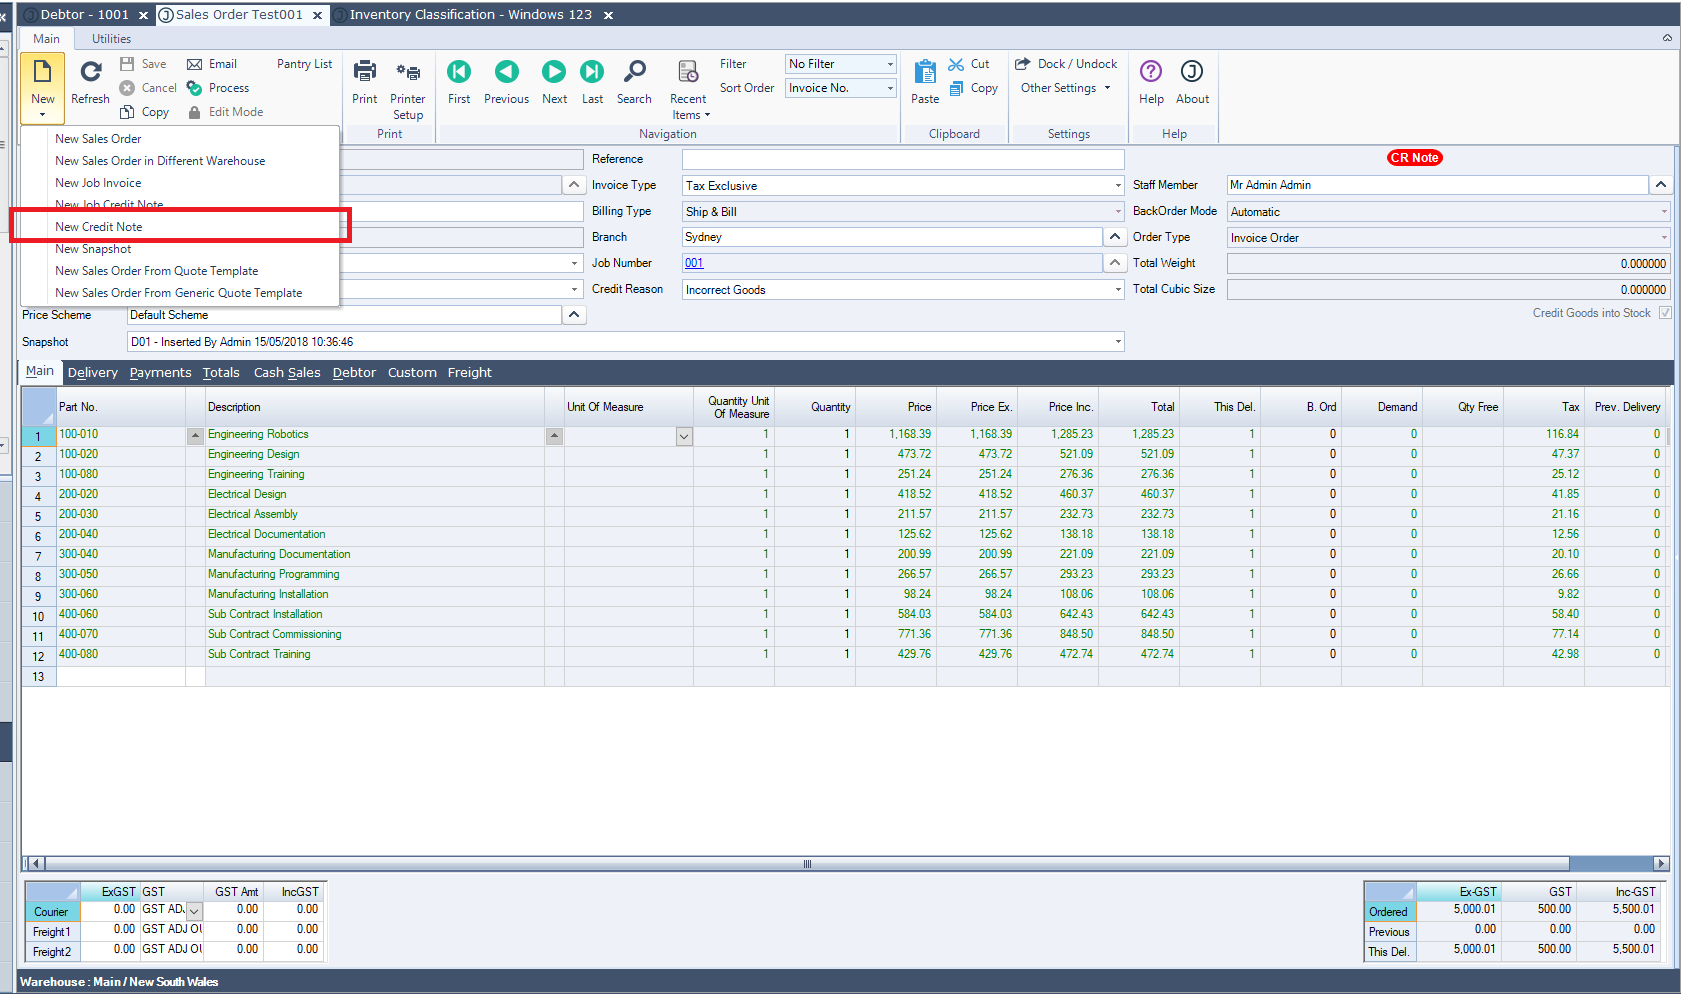This screenshot has height=994, width=1681.
Task: Click the Refresh icon in the ribbon
Action: click(90, 73)
